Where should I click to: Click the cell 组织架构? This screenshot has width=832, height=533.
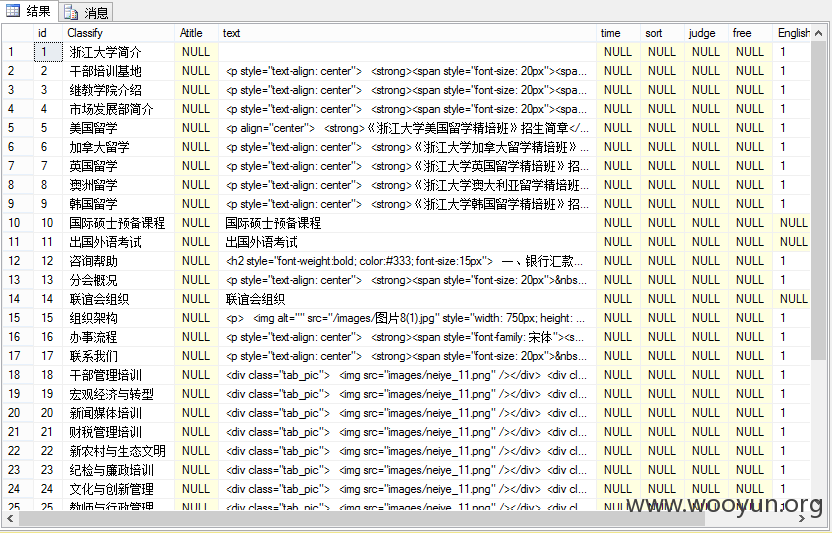pyautogui.click(x=118, y=318)
